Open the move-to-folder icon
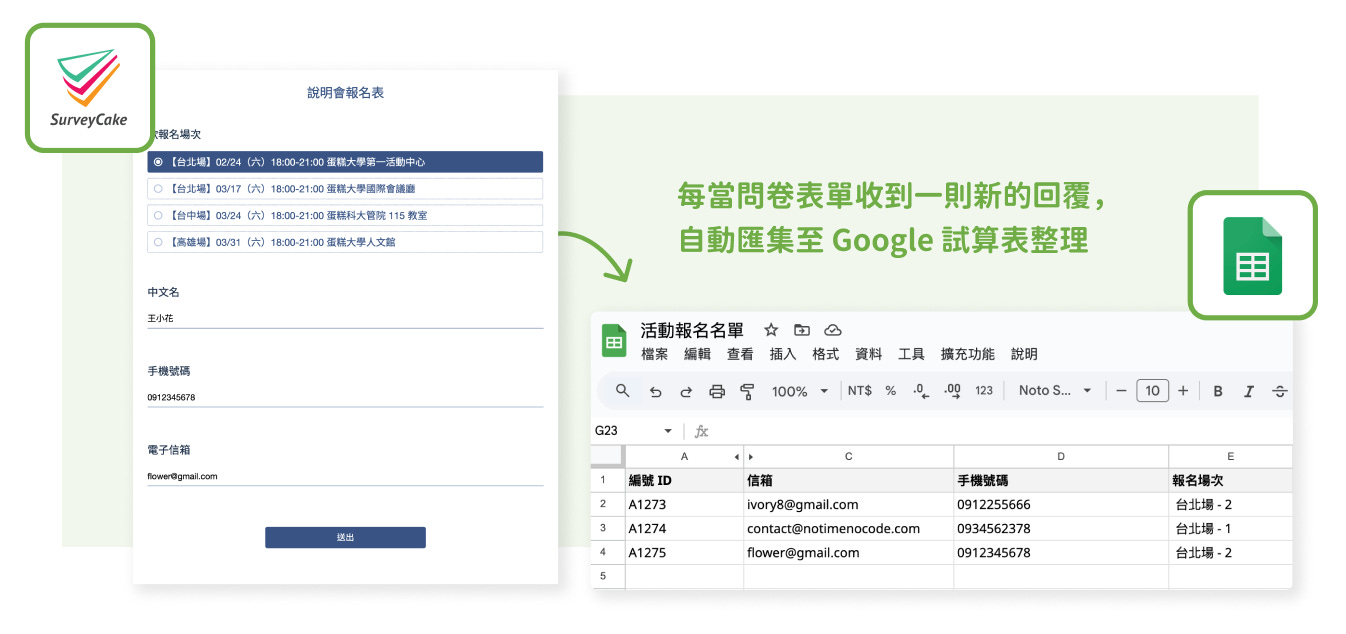This screenshot has height=634, width=1346. [802, 329]
